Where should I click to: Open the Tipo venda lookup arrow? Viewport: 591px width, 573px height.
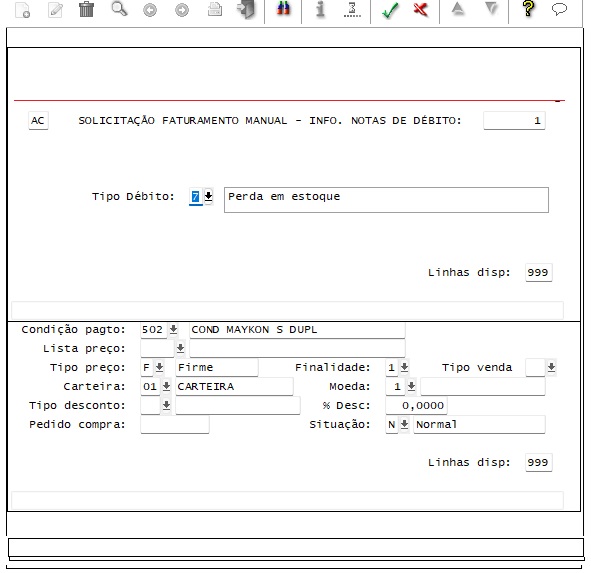point(551,367)
